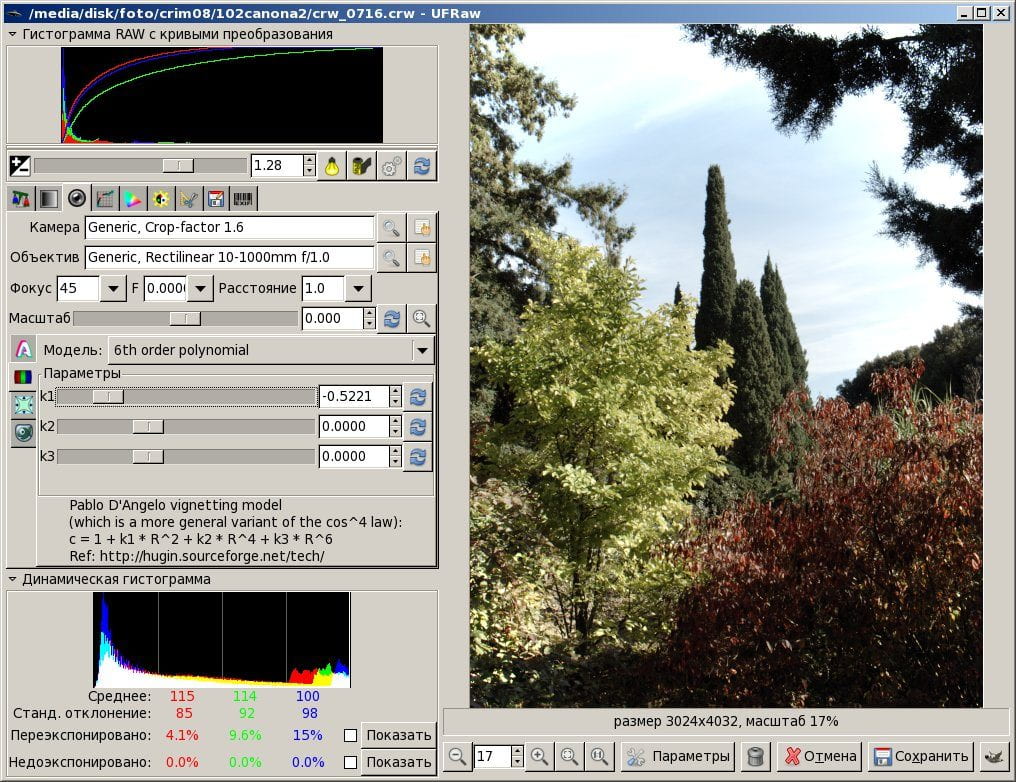Toggle Показать checkbox for Недоэкспонировано
The height and width of the screenshot is (782, 1016).
tap(351, 762)
